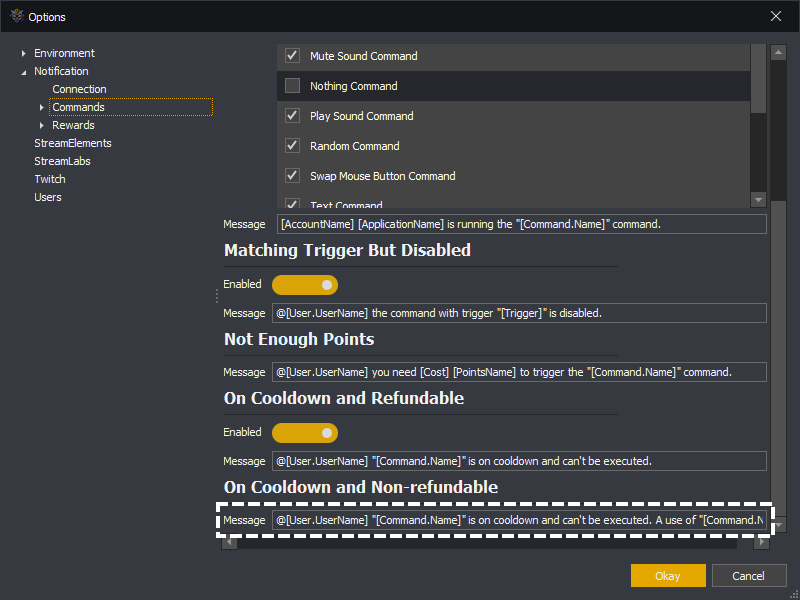Viewport: 800px width, 600px height.
Task: Select the Mute Sound Command row text
Action: coord(364,56)
